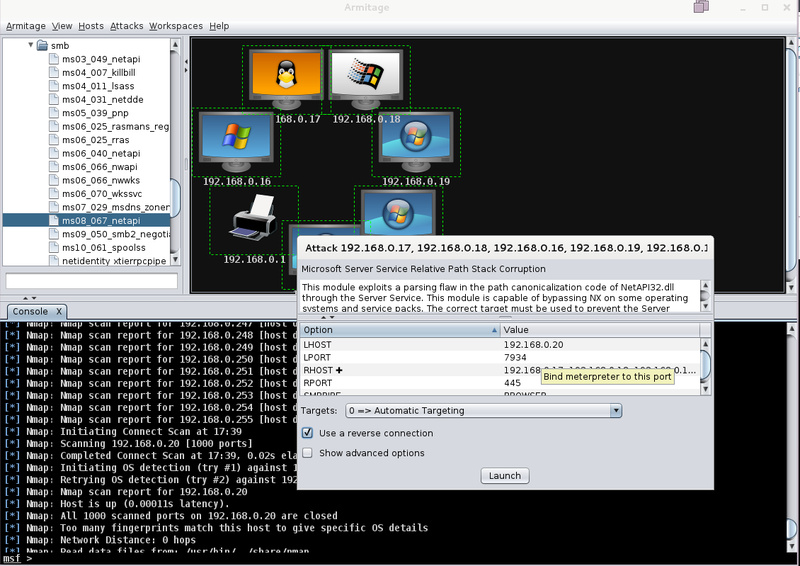Select the Linux host 192.168.0.17 icon

tap(286, 79)
